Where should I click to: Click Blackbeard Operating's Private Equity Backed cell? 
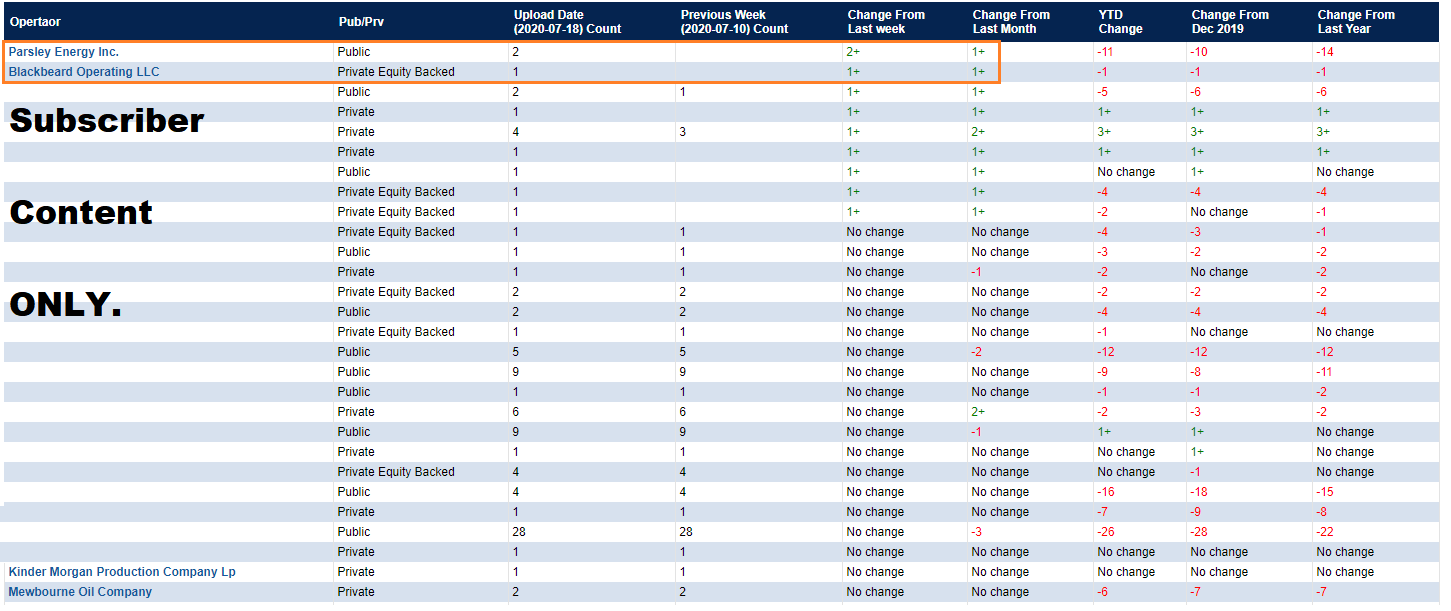396,72
